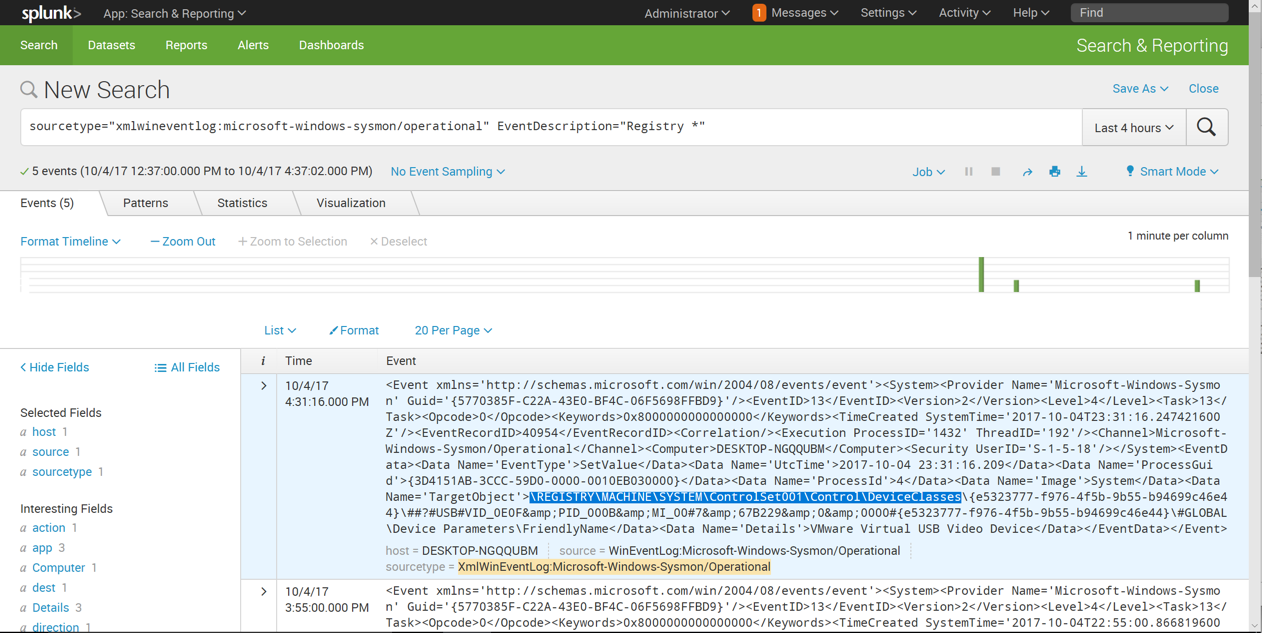1262x633 pixels.
Task: Go to Dashboards
Action: (331, 45)
